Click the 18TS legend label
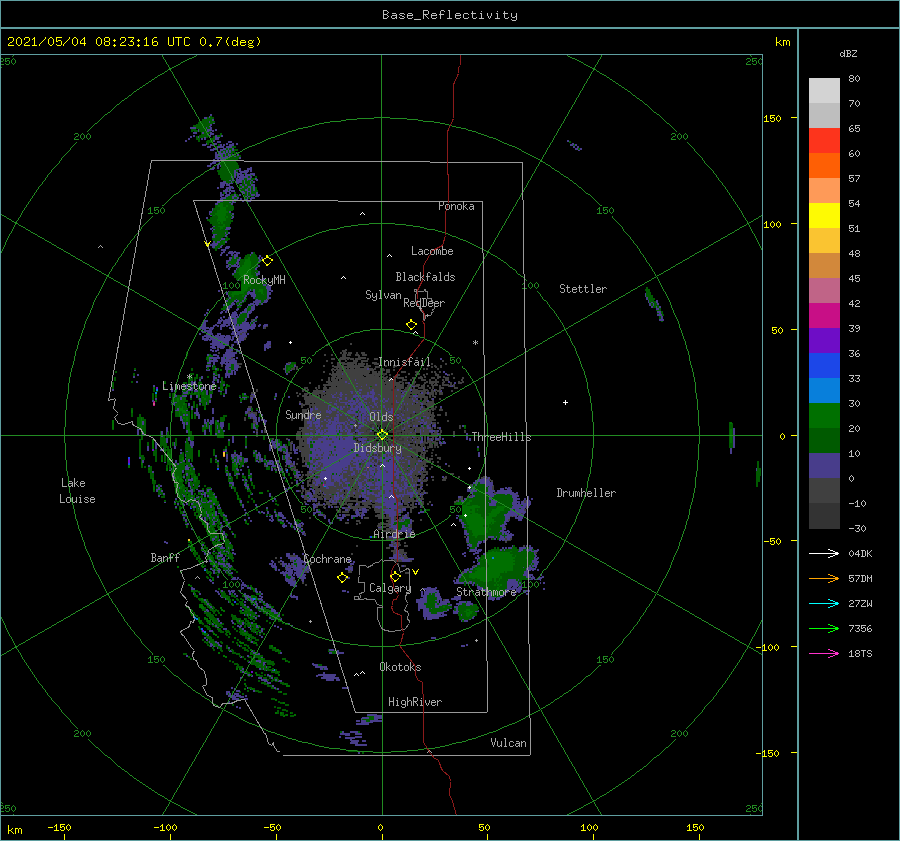Viewport: 900px width, 841px height. (860, 653)
